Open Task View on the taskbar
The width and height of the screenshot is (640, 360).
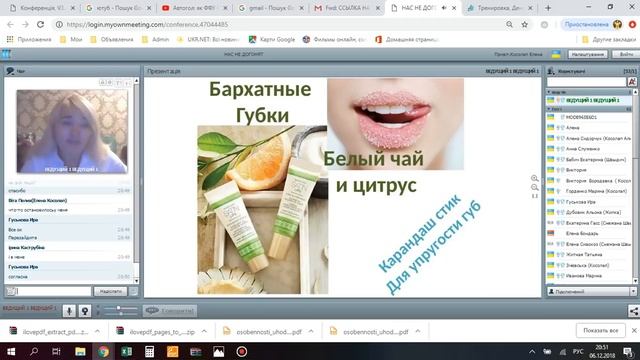pyautogui.click(x=56, y=351)
